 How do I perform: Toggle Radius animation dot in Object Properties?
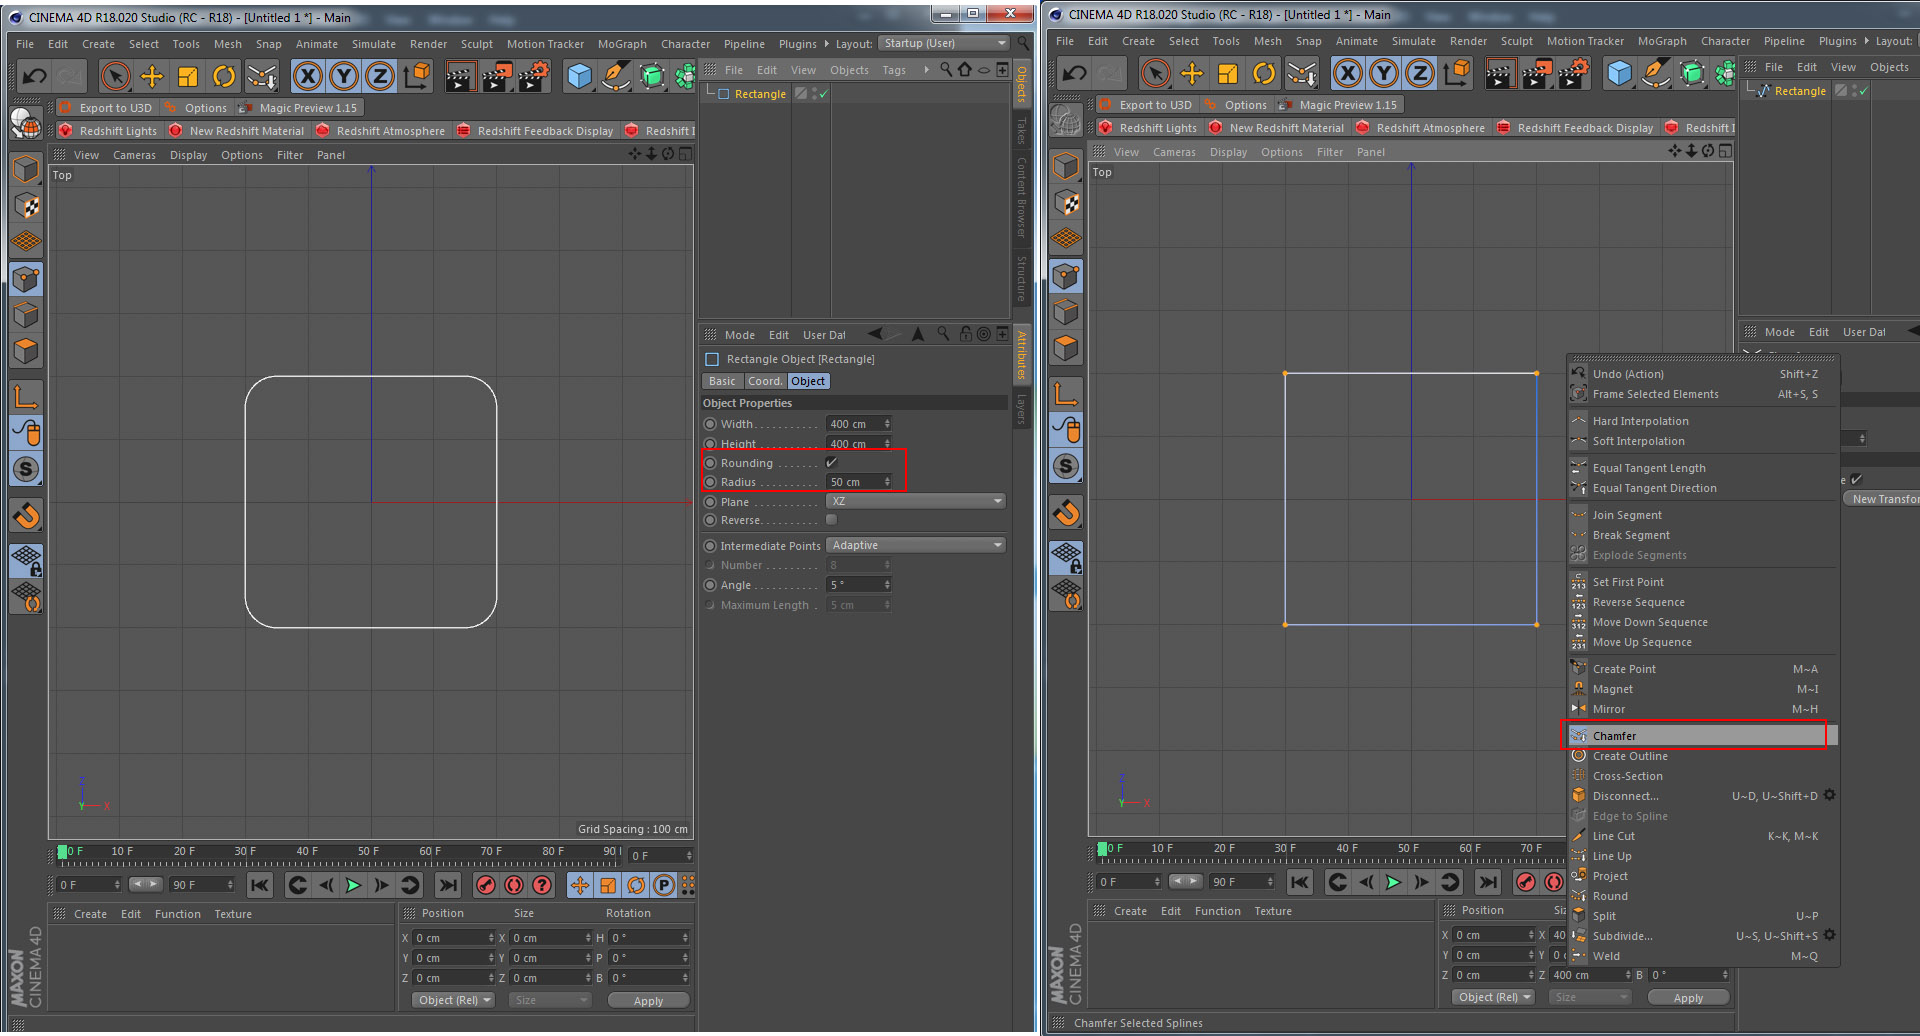(x=710, y=482)
